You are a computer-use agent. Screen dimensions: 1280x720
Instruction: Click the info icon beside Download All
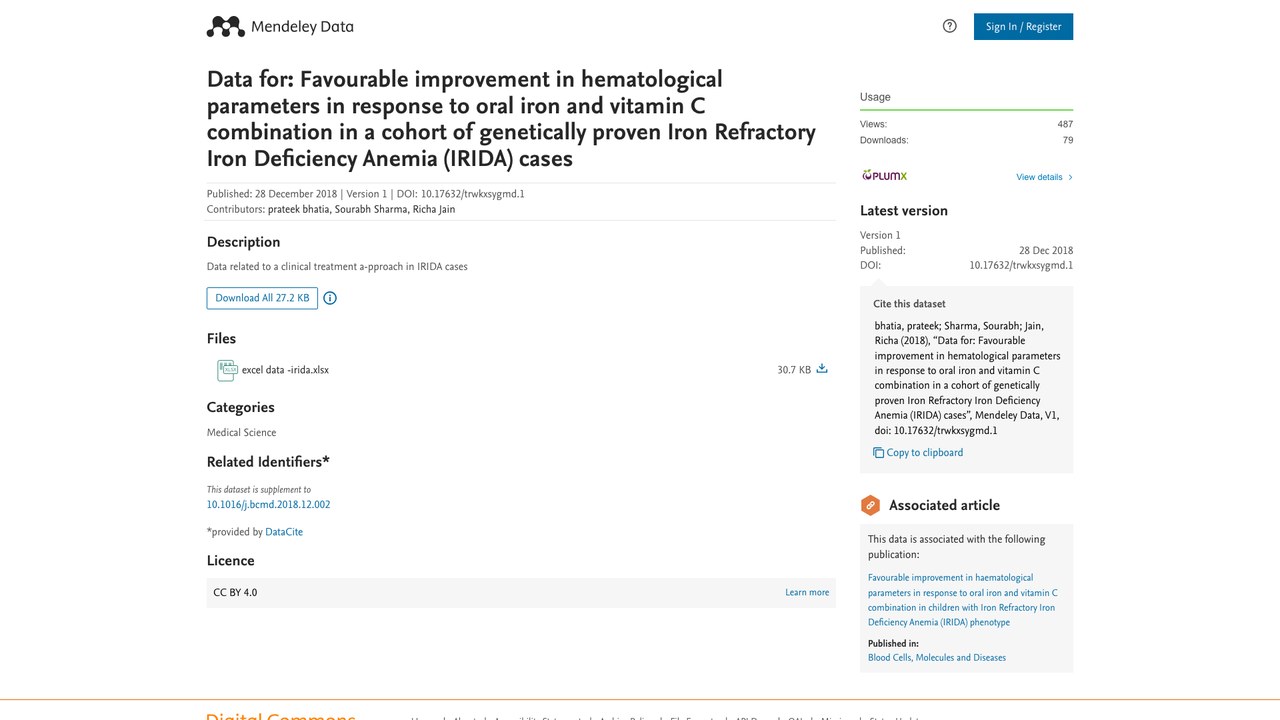pos(330,298)
